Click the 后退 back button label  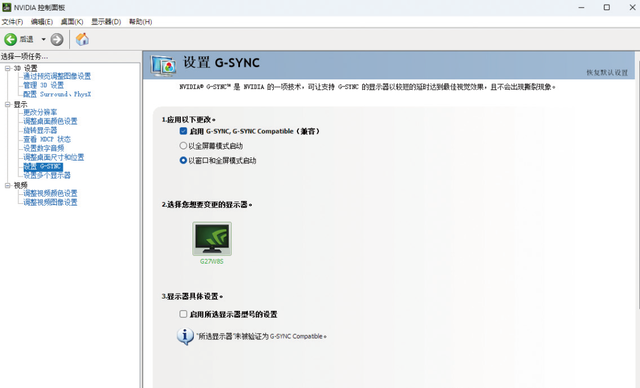point(26,39)
